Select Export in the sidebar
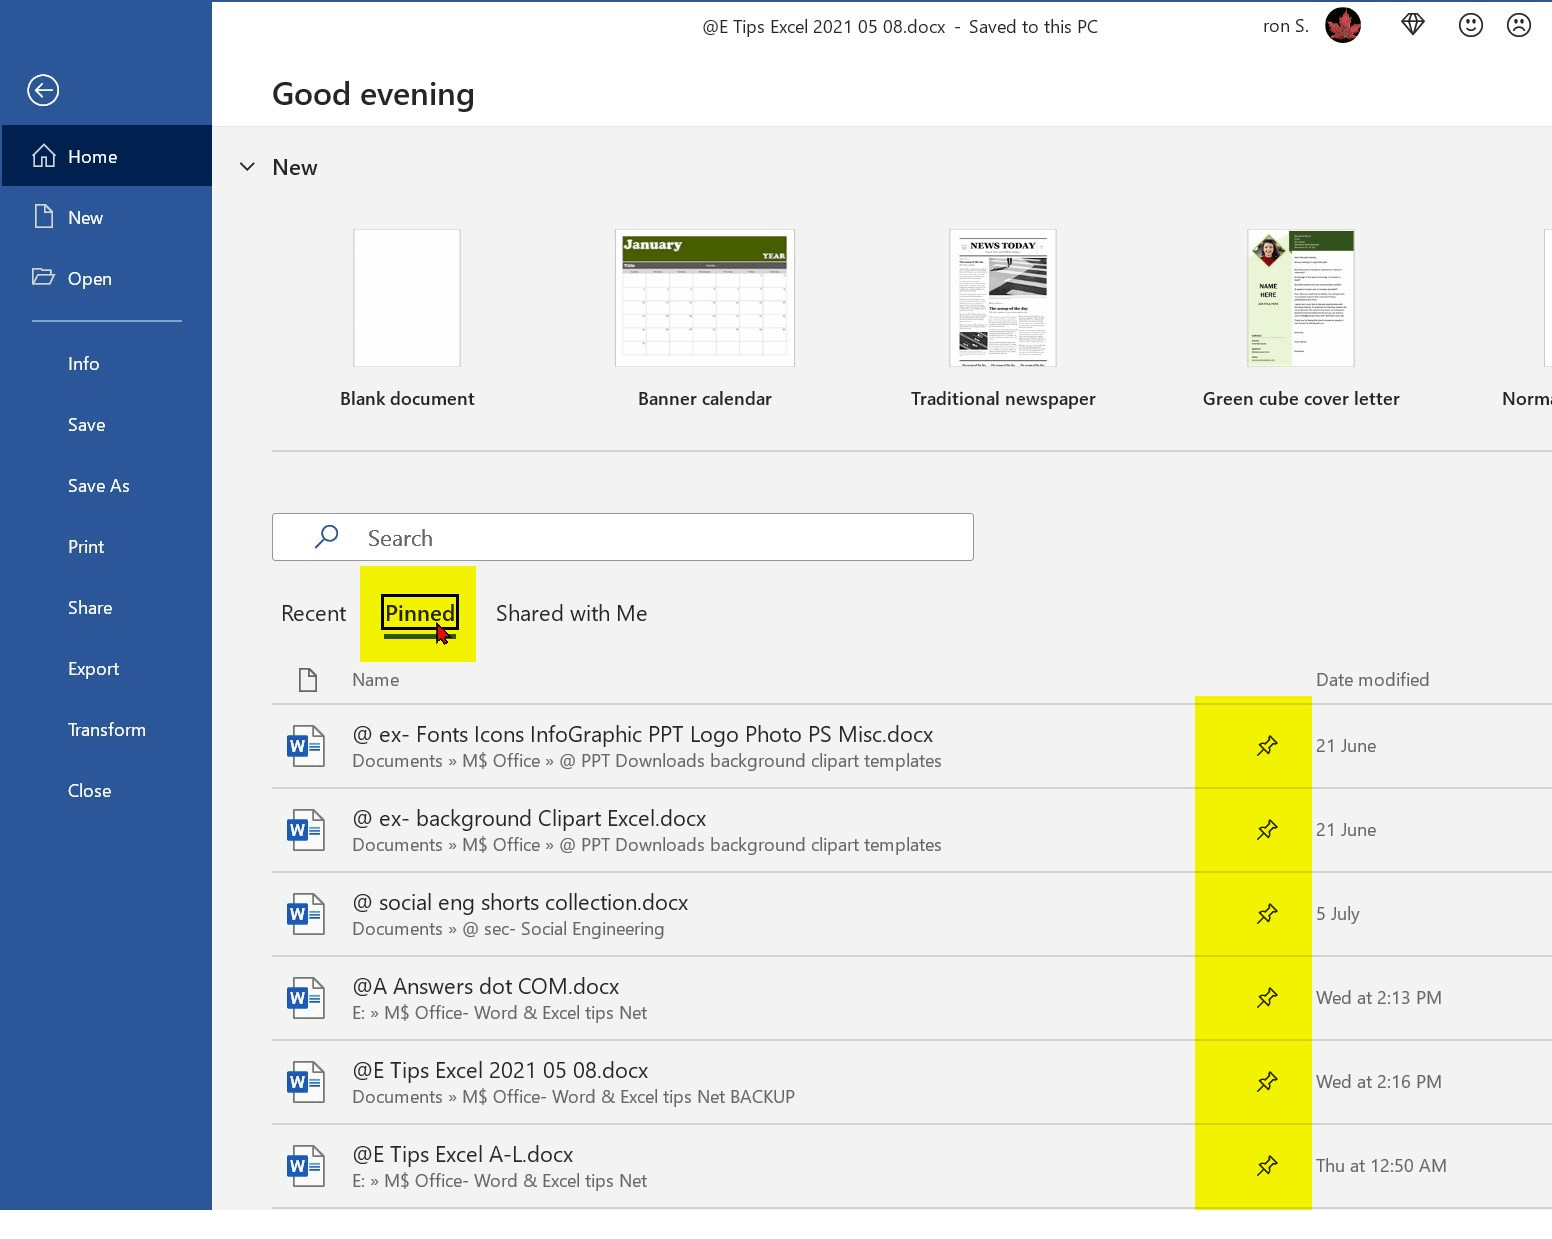Screen dimensions: 1552x1239 tap(106, 668)
